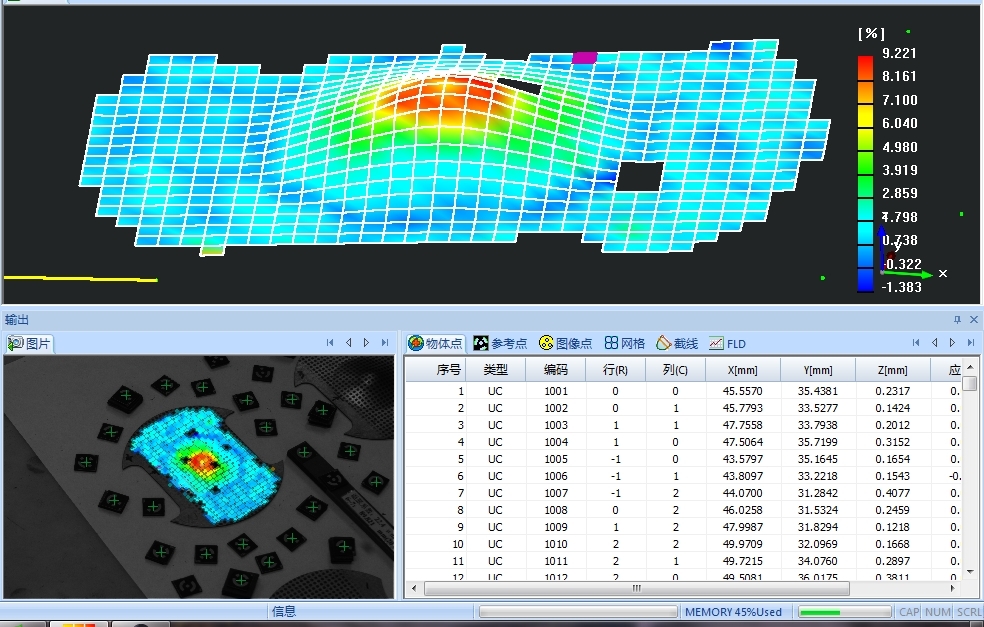Jump to first tab in image panel
984x627 pixels.
(330, 343)
